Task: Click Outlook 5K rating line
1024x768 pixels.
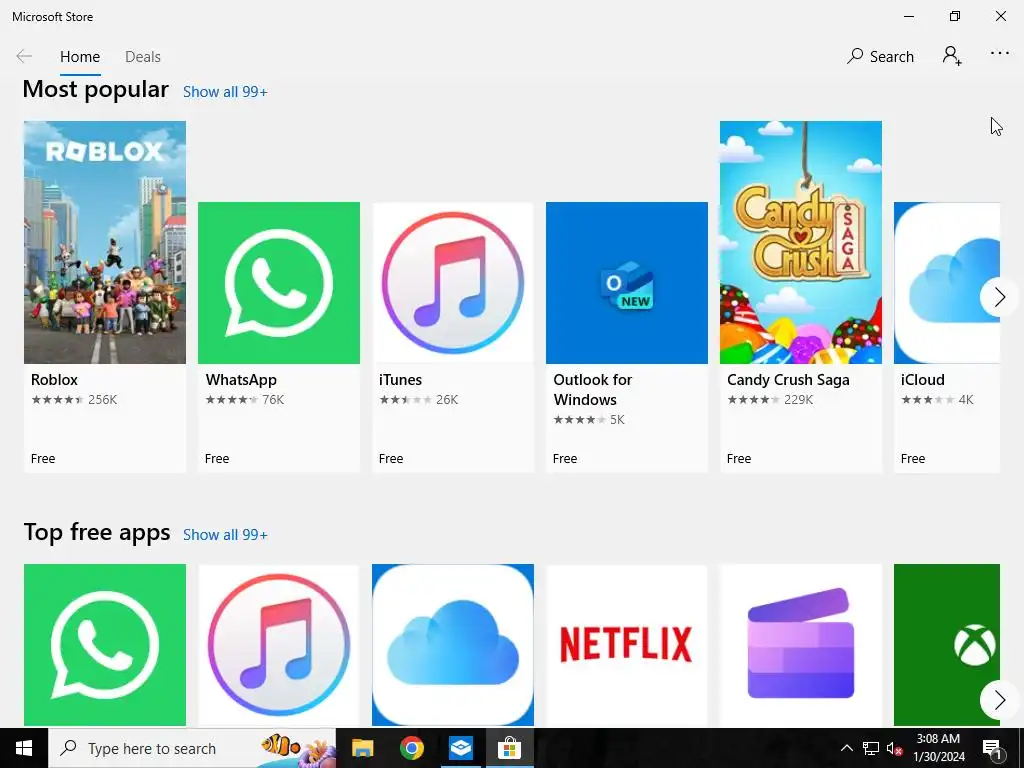Action: [589, 420]
